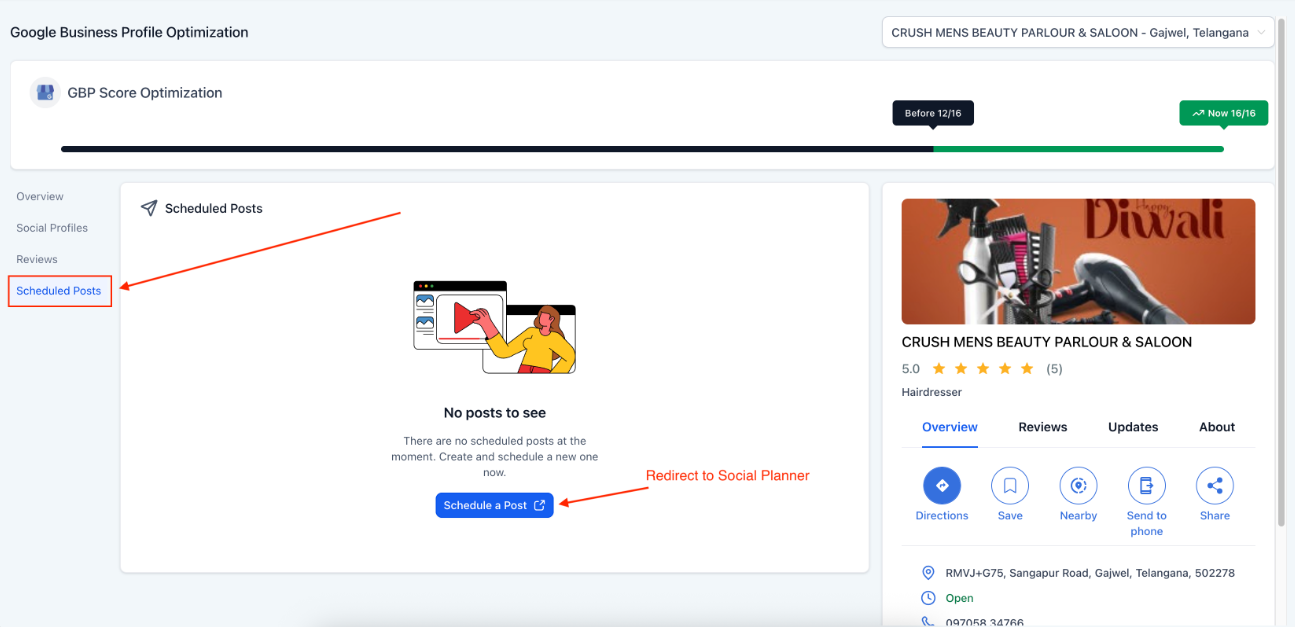Click the green section of score progress bar

tap(1078, 149)
